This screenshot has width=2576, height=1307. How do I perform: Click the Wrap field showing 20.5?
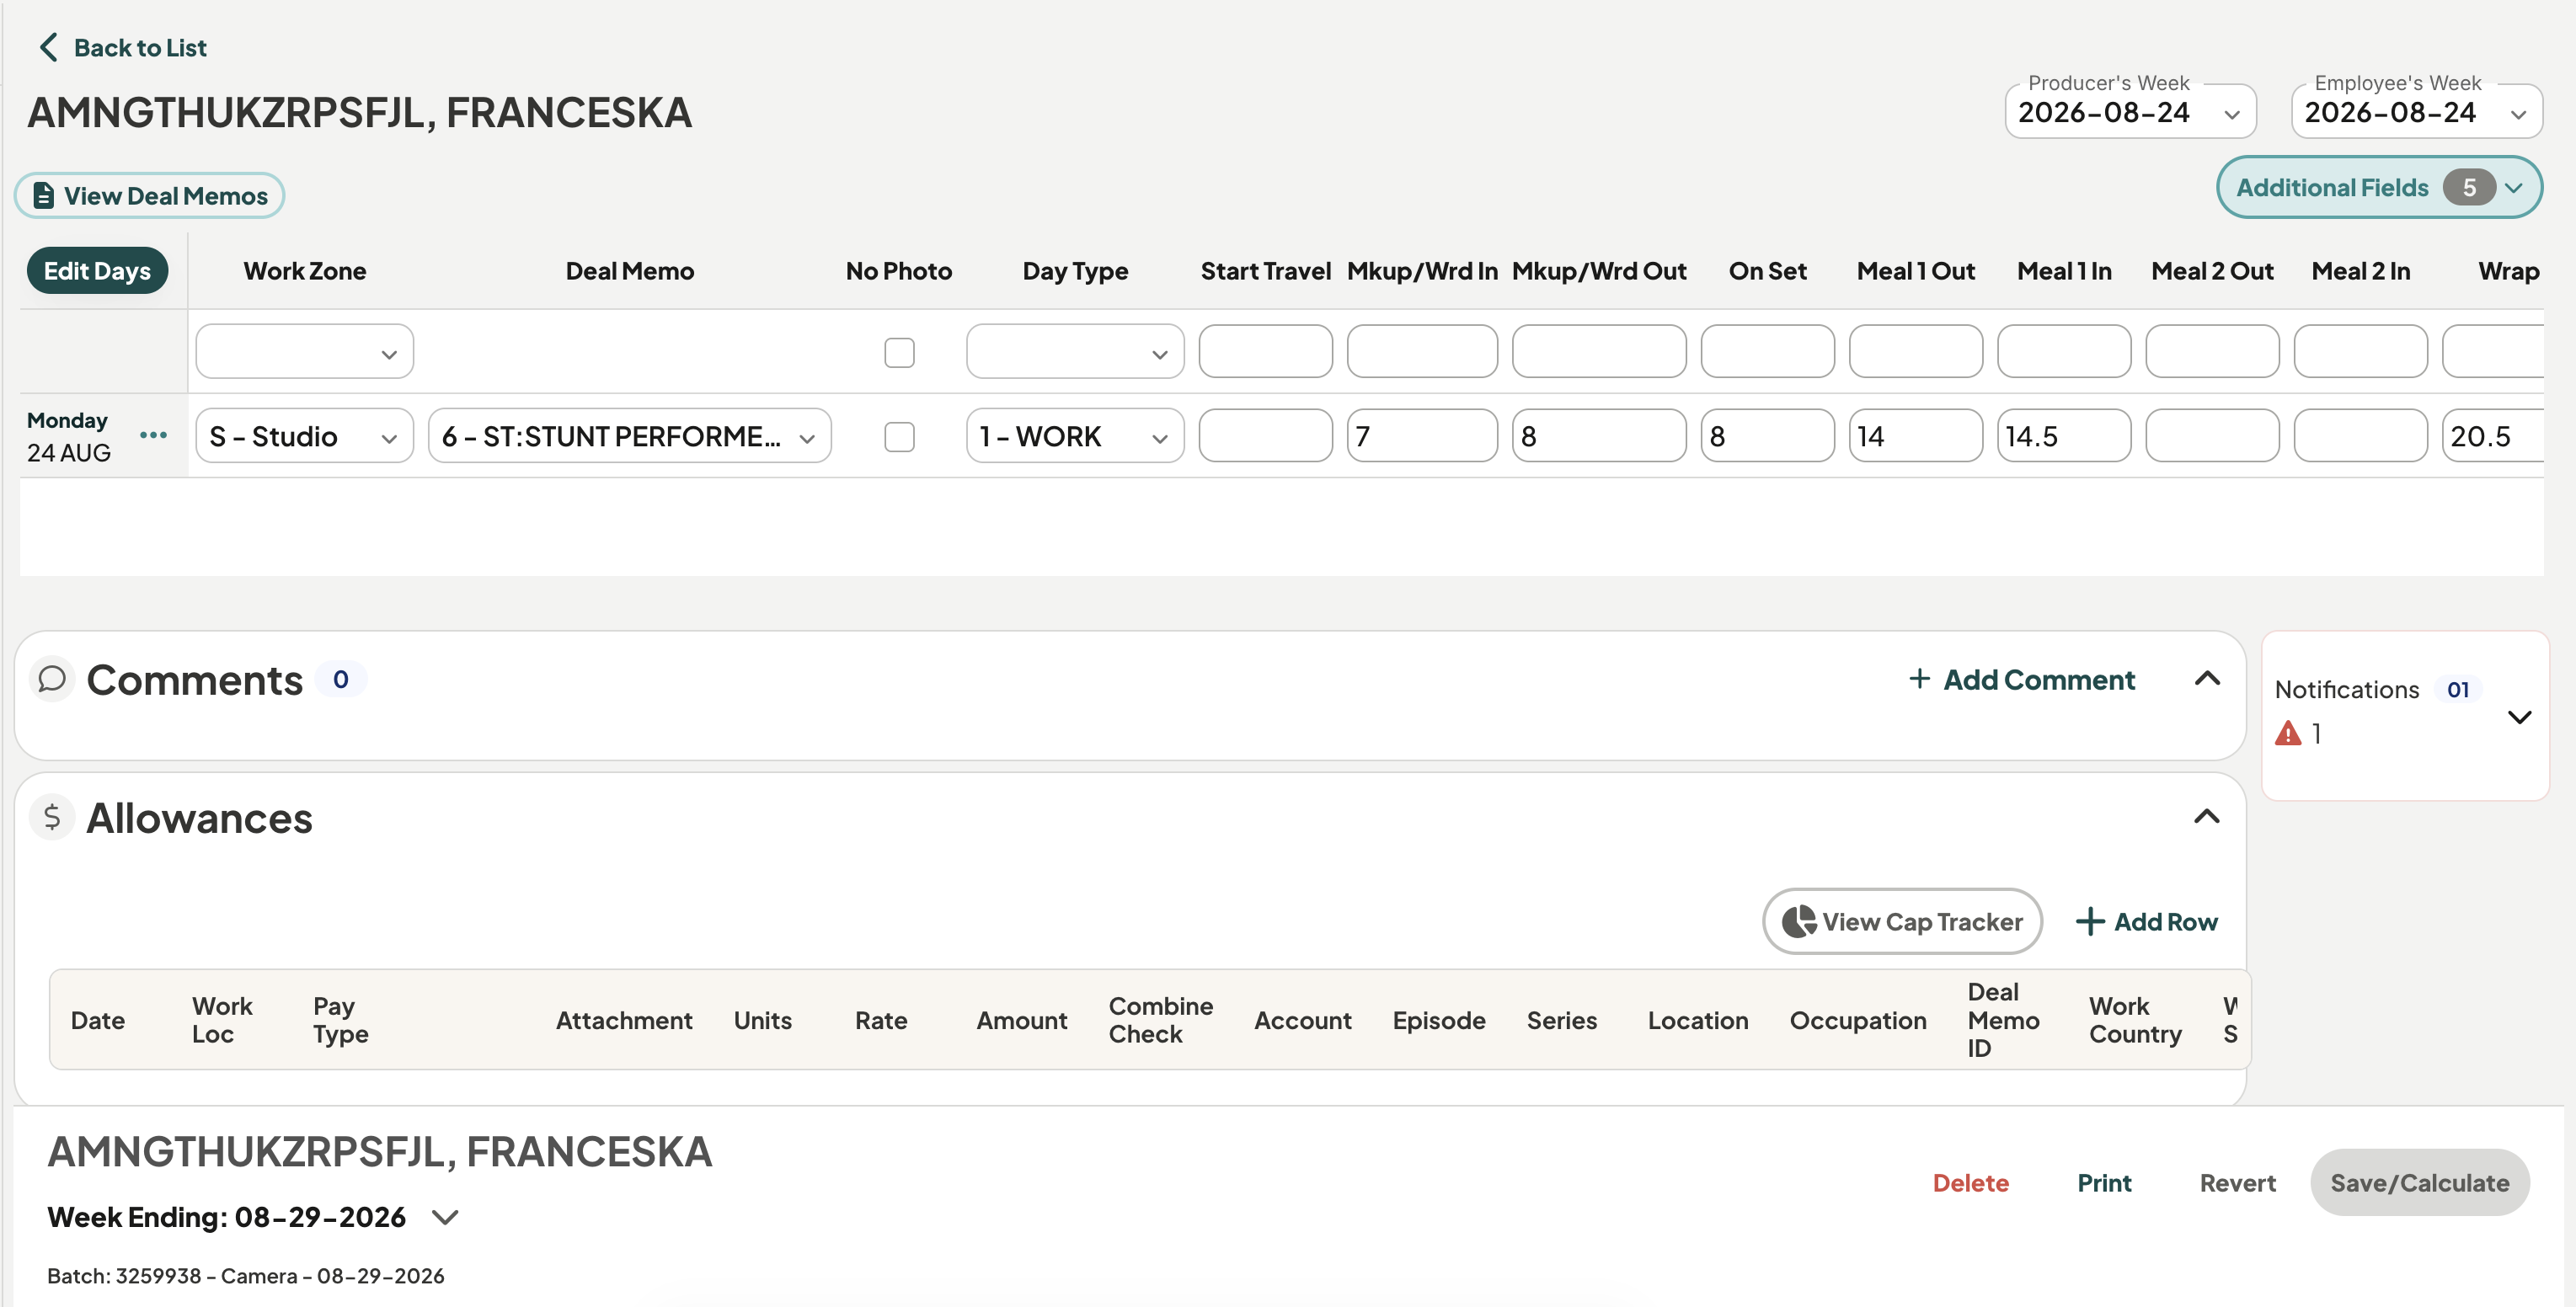click(x=2493, y=436)
